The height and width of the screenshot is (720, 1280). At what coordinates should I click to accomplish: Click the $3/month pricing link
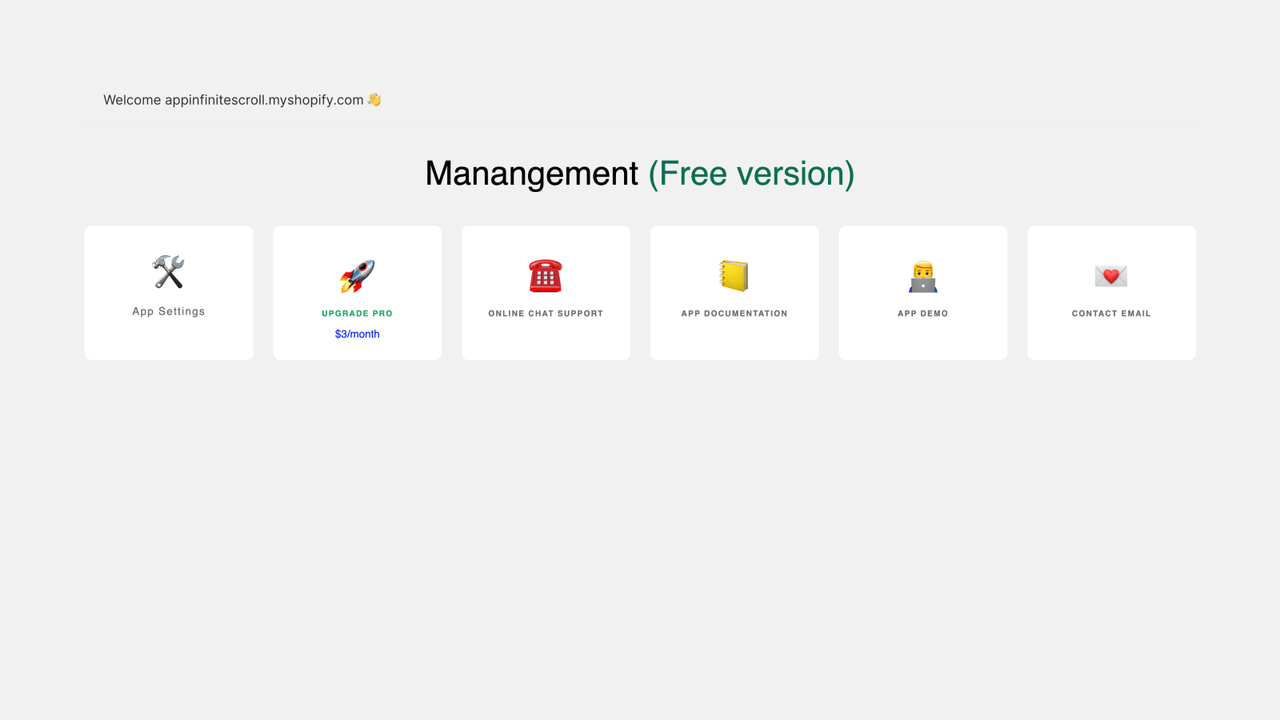coord(357,333)
